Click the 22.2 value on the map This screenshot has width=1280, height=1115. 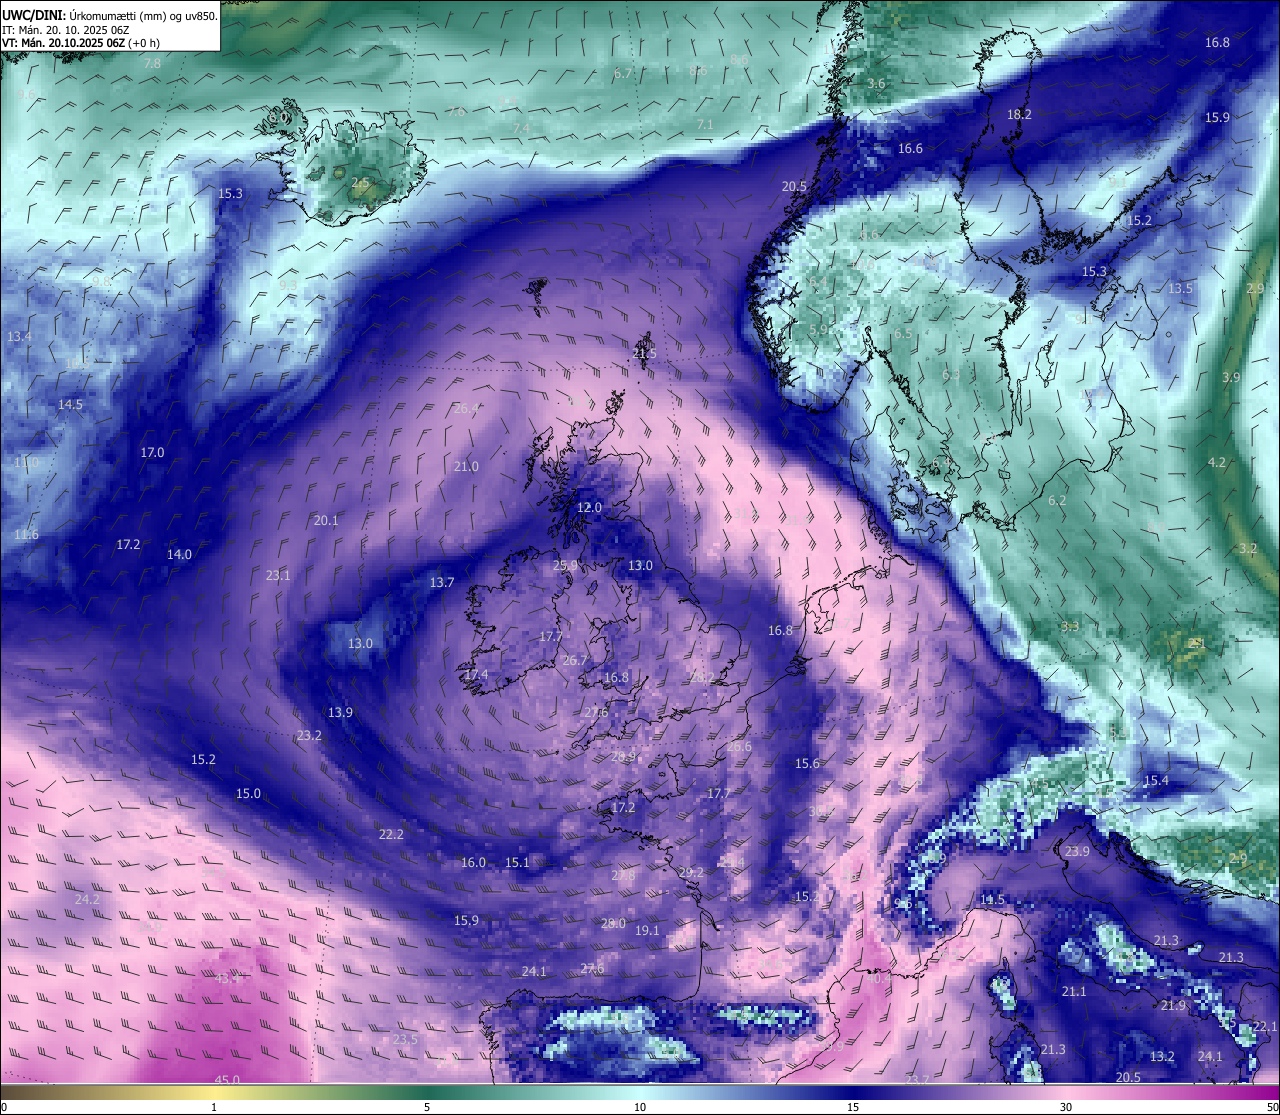[x=391, y=834]
